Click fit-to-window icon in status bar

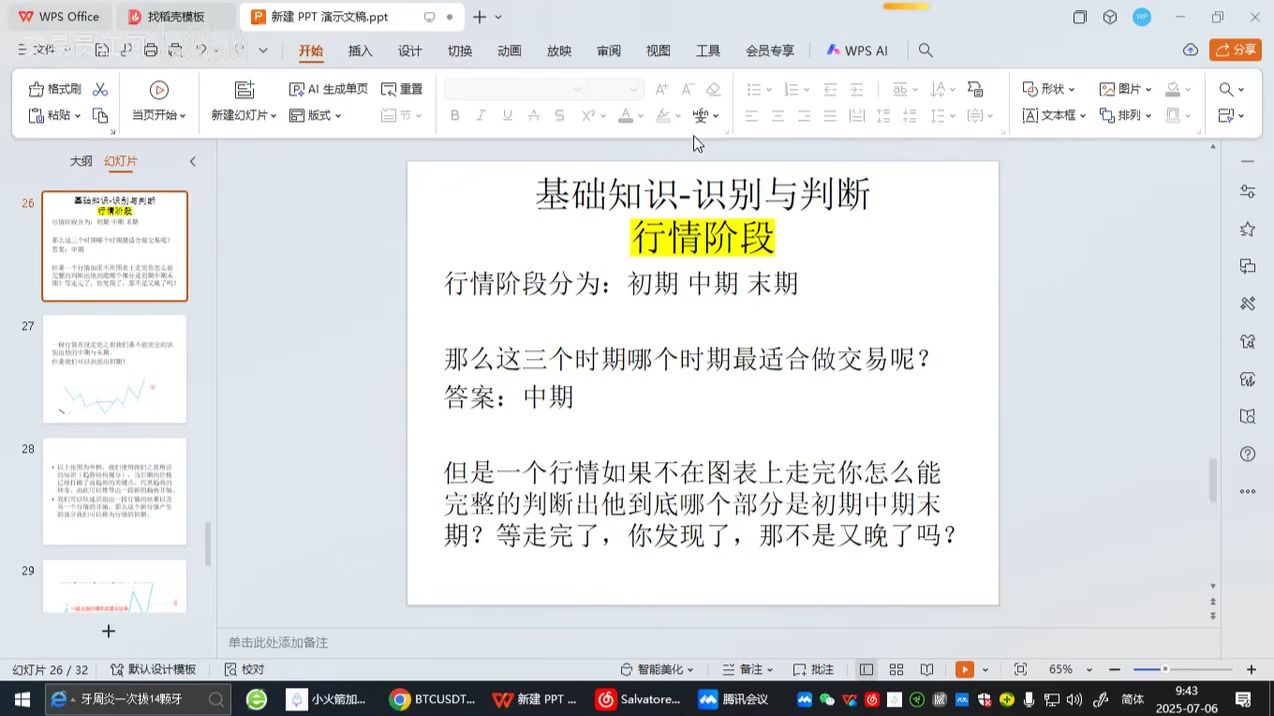[1020, 669]
